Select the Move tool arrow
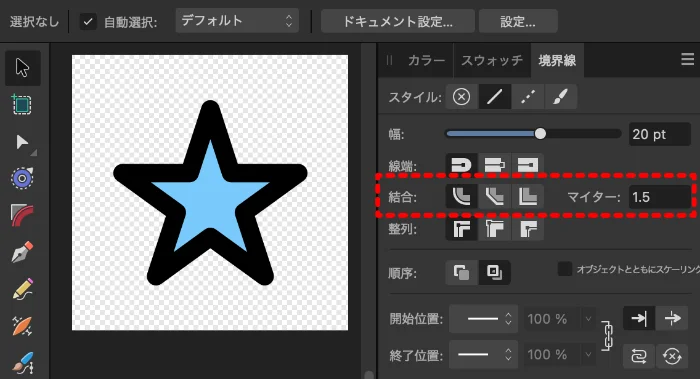Screen dimensions: 700x379 tap(22, 68)
